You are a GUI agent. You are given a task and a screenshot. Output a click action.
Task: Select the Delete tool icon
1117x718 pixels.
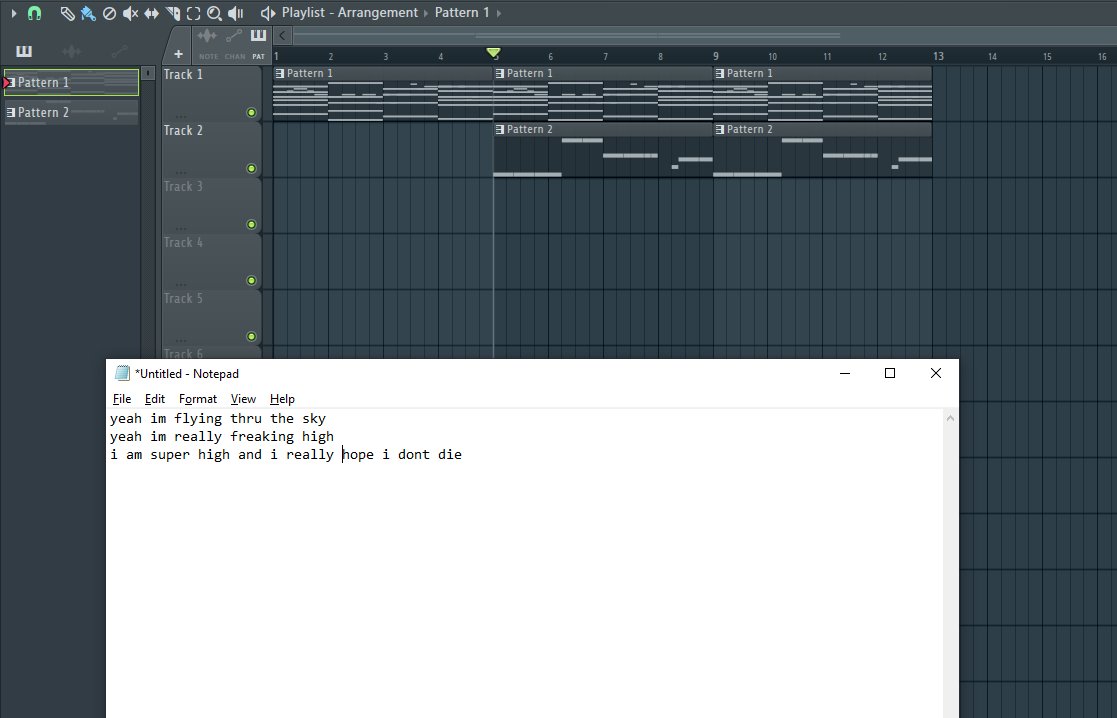click(x=108, y=14)
